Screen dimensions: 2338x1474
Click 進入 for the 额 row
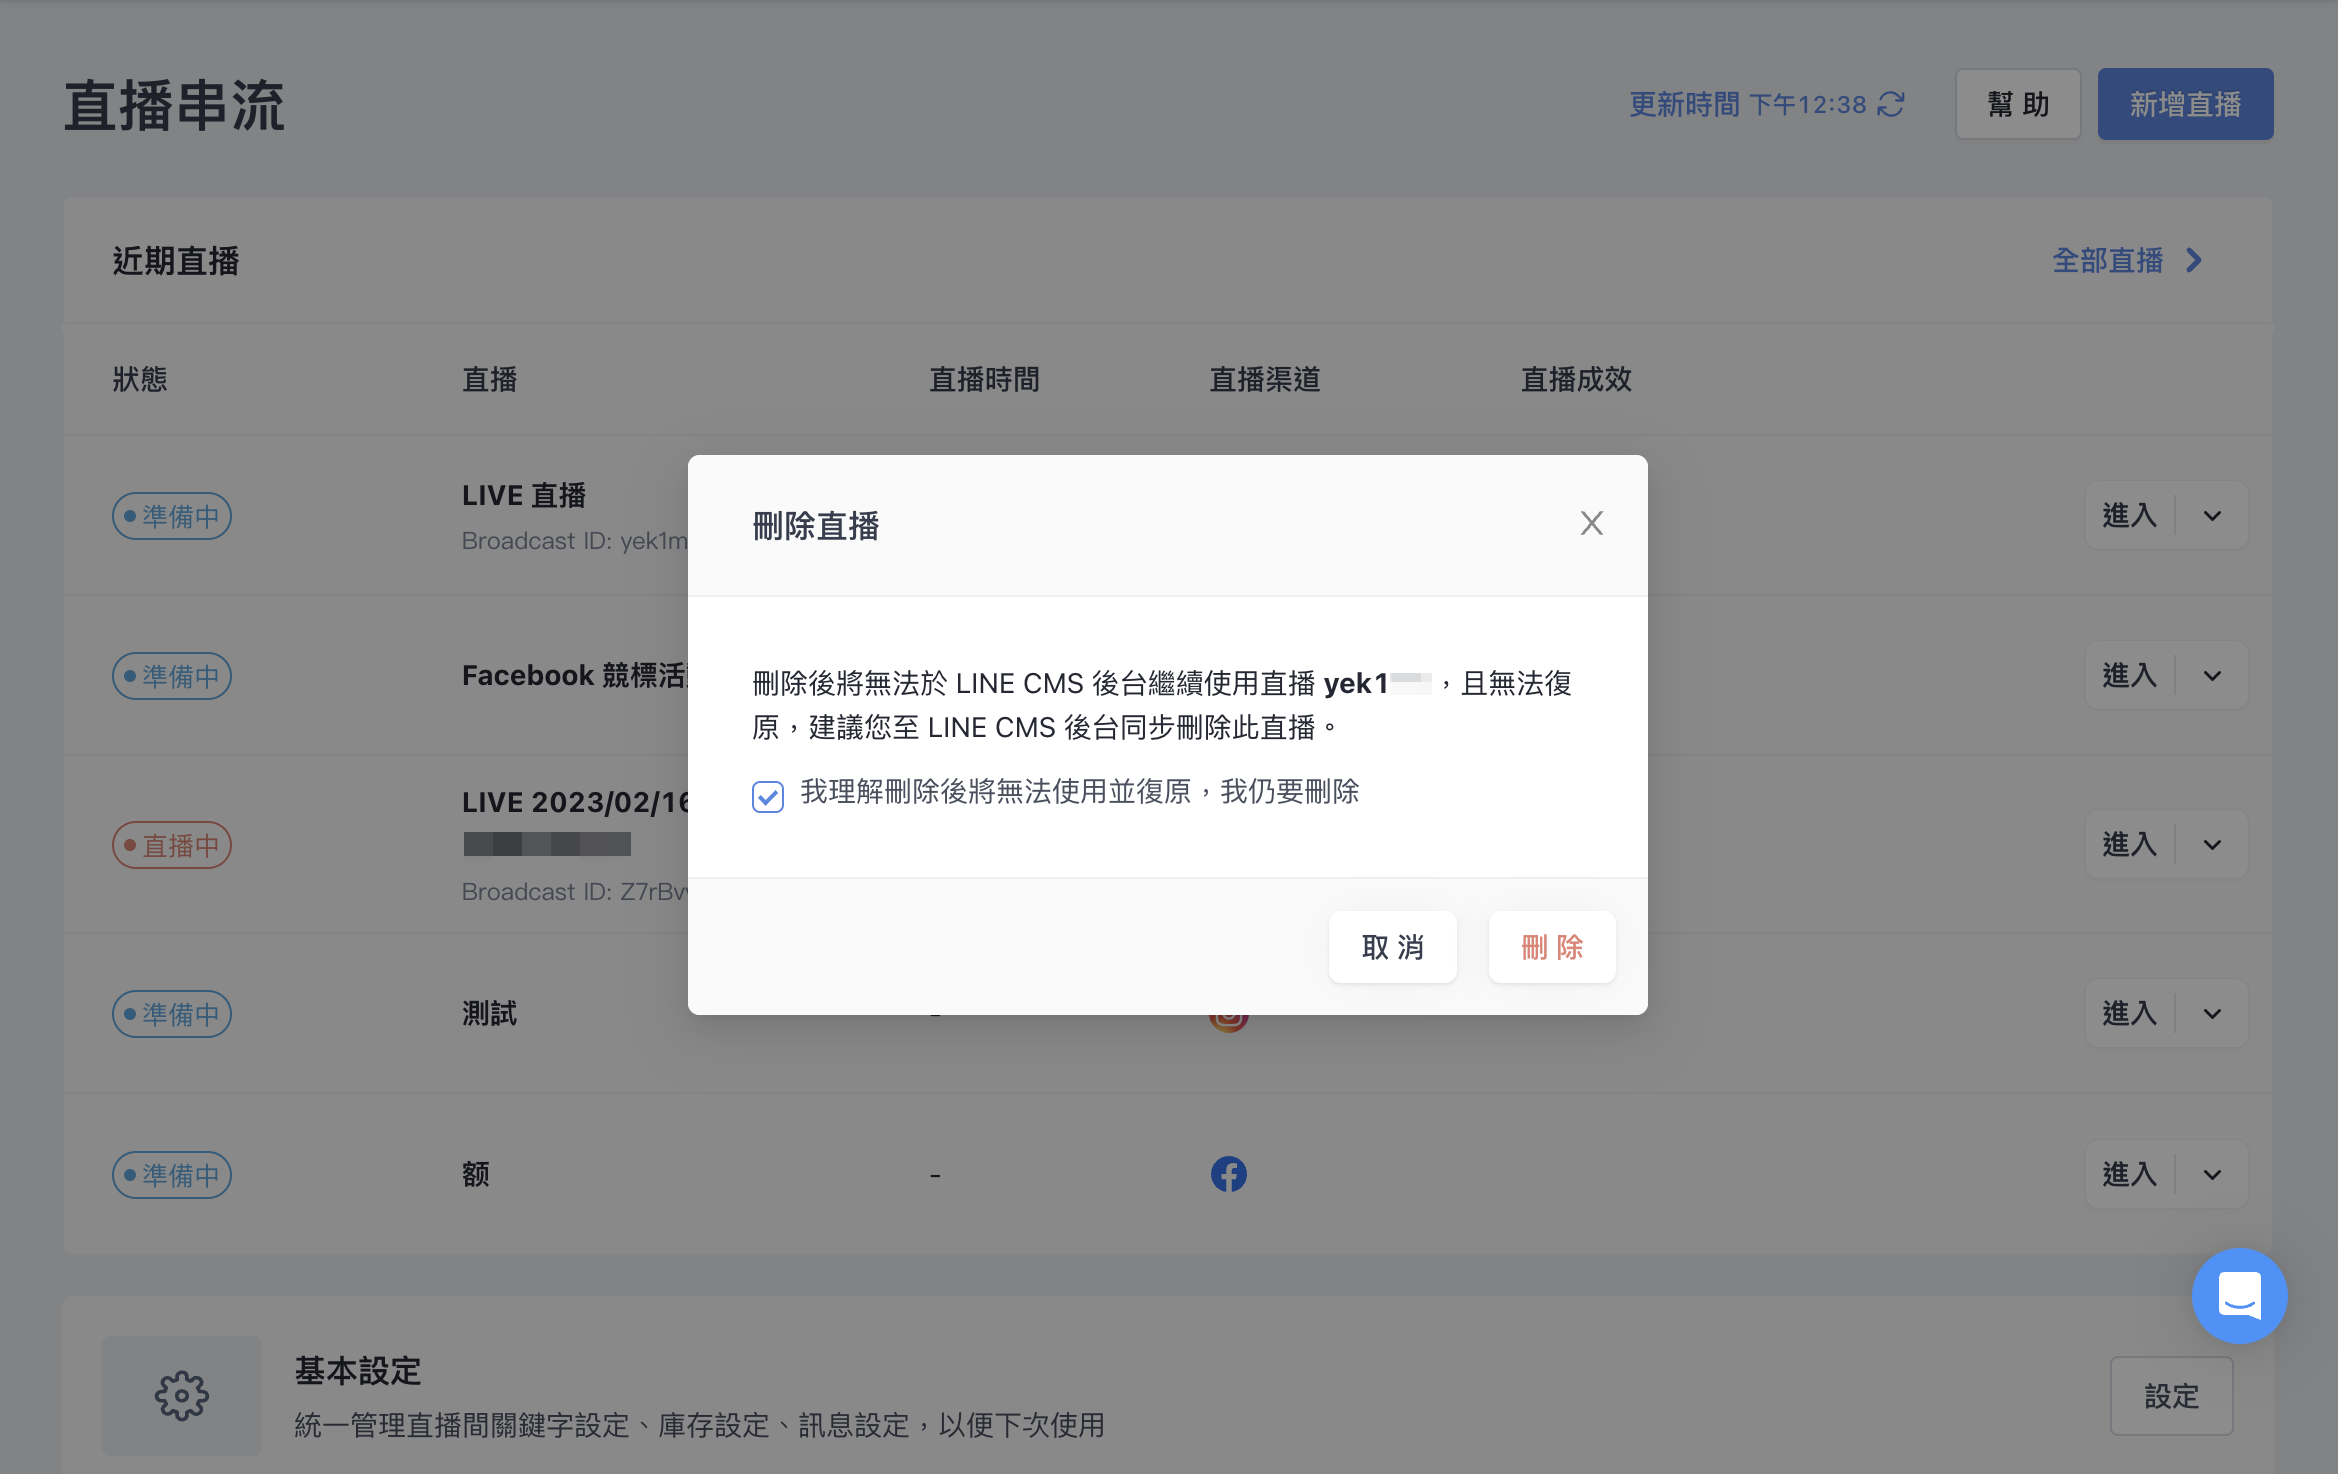[2130, 1174]
